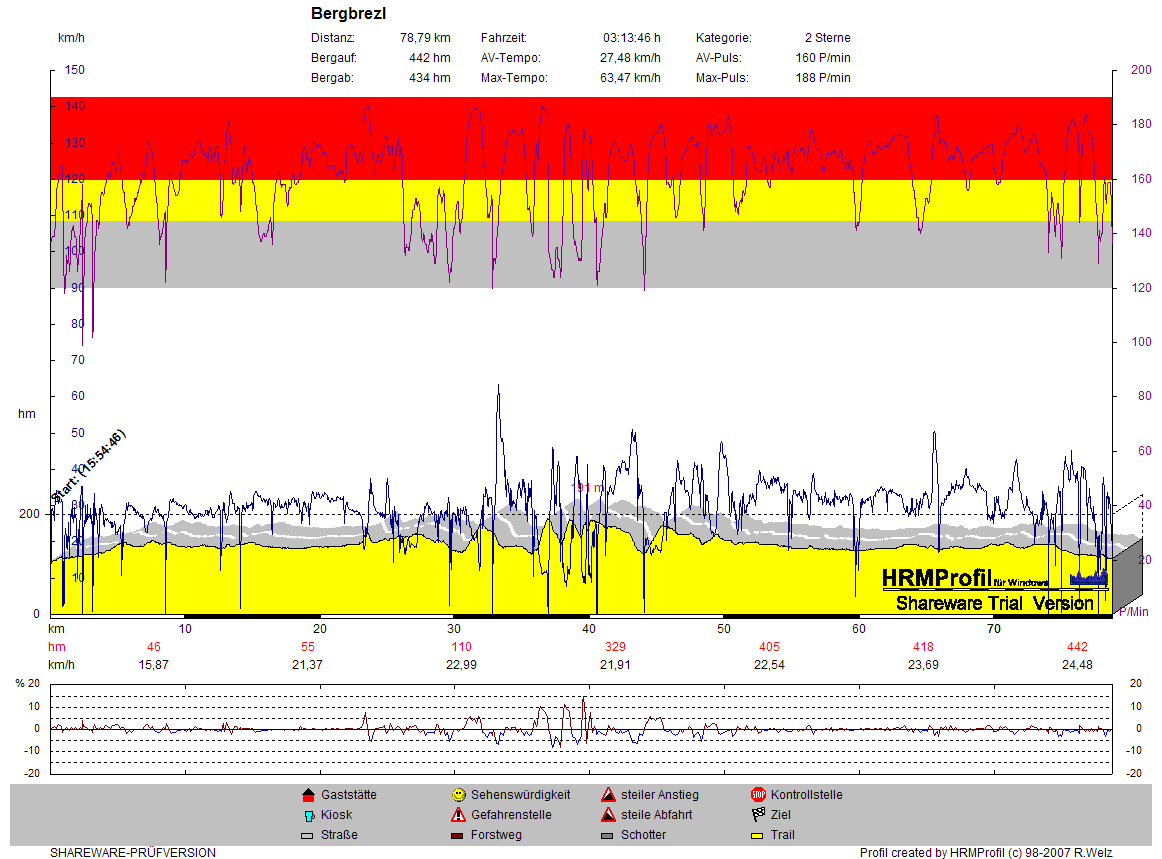Click the dark red Forstweg swatch
1162x859 pixels.
458,835
